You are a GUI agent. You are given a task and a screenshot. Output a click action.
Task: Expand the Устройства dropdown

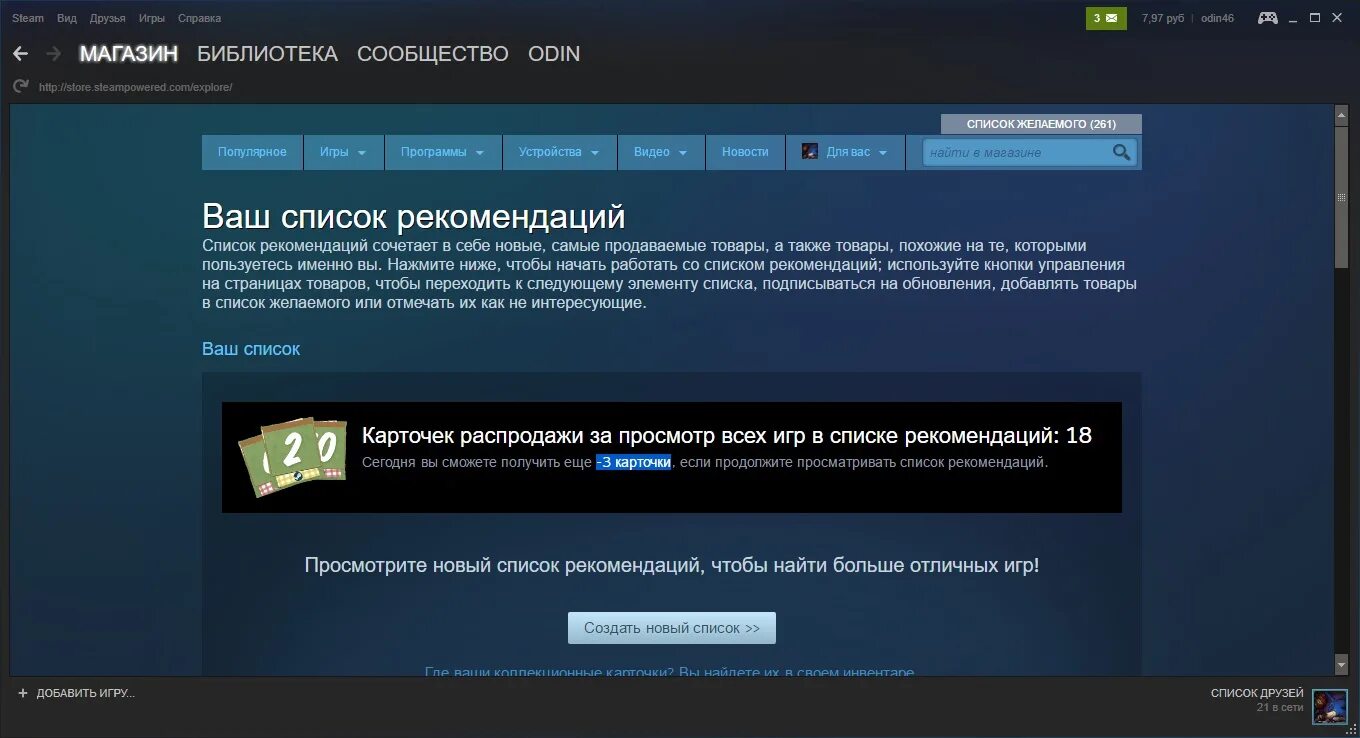pos(559,152)
